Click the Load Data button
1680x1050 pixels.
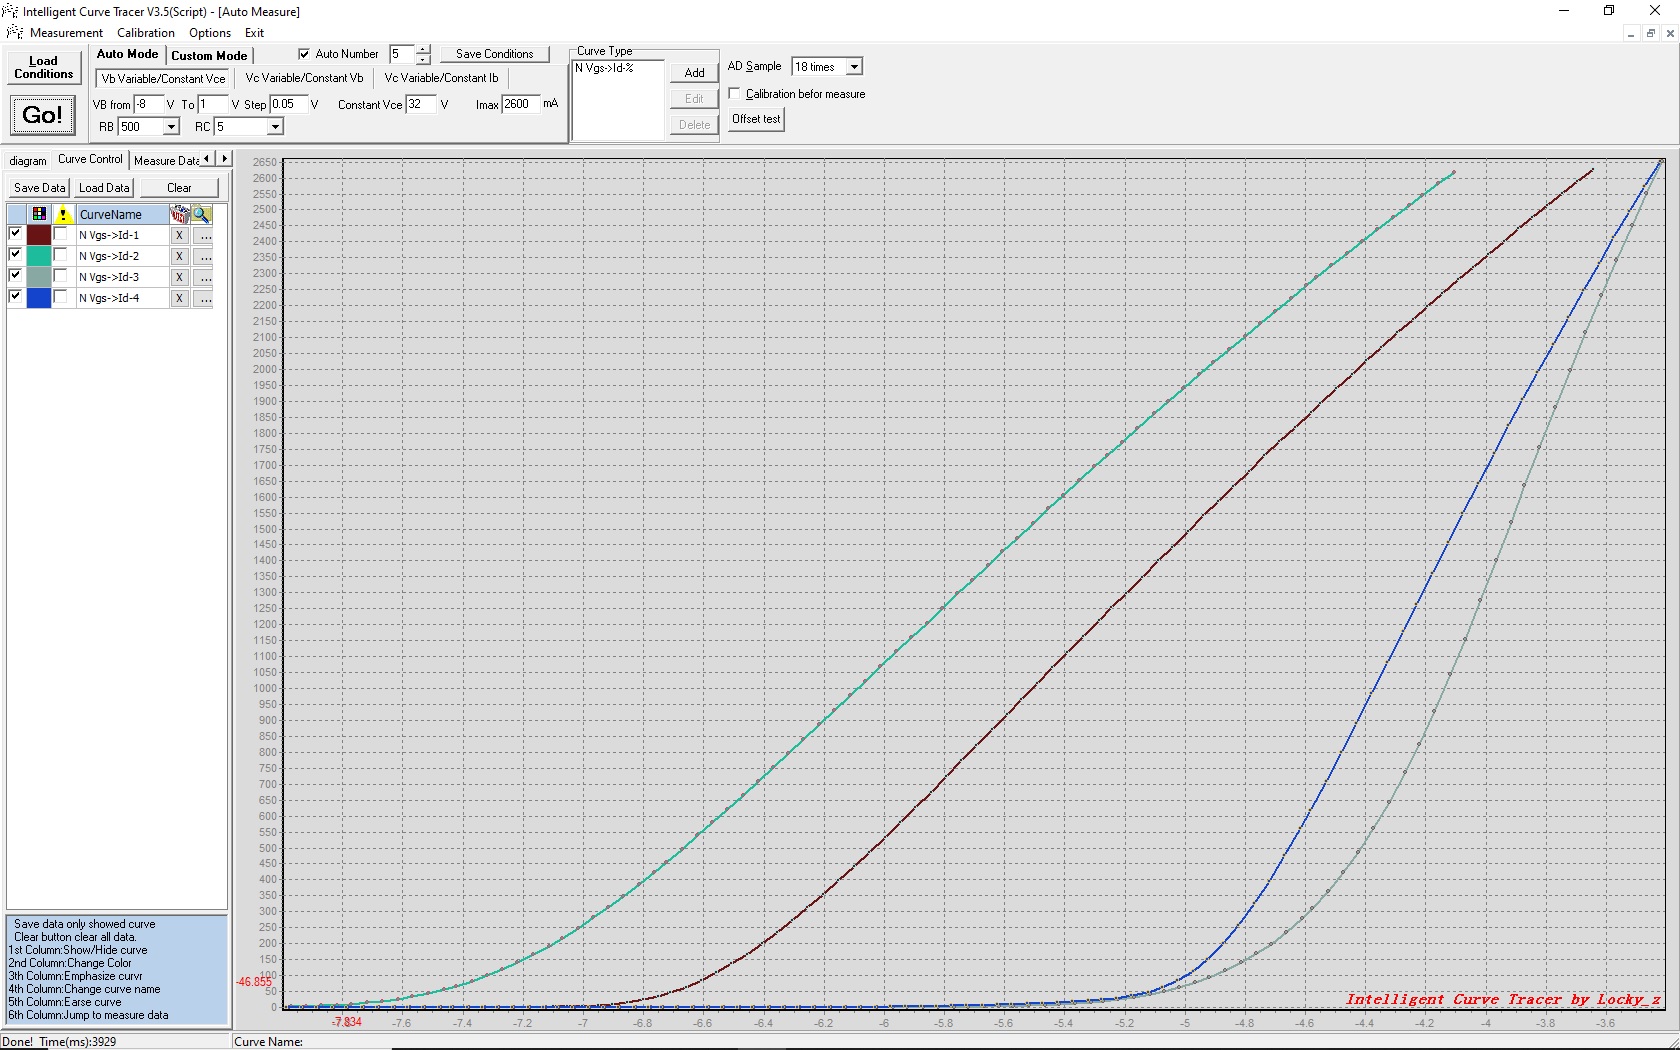(104, 188)
